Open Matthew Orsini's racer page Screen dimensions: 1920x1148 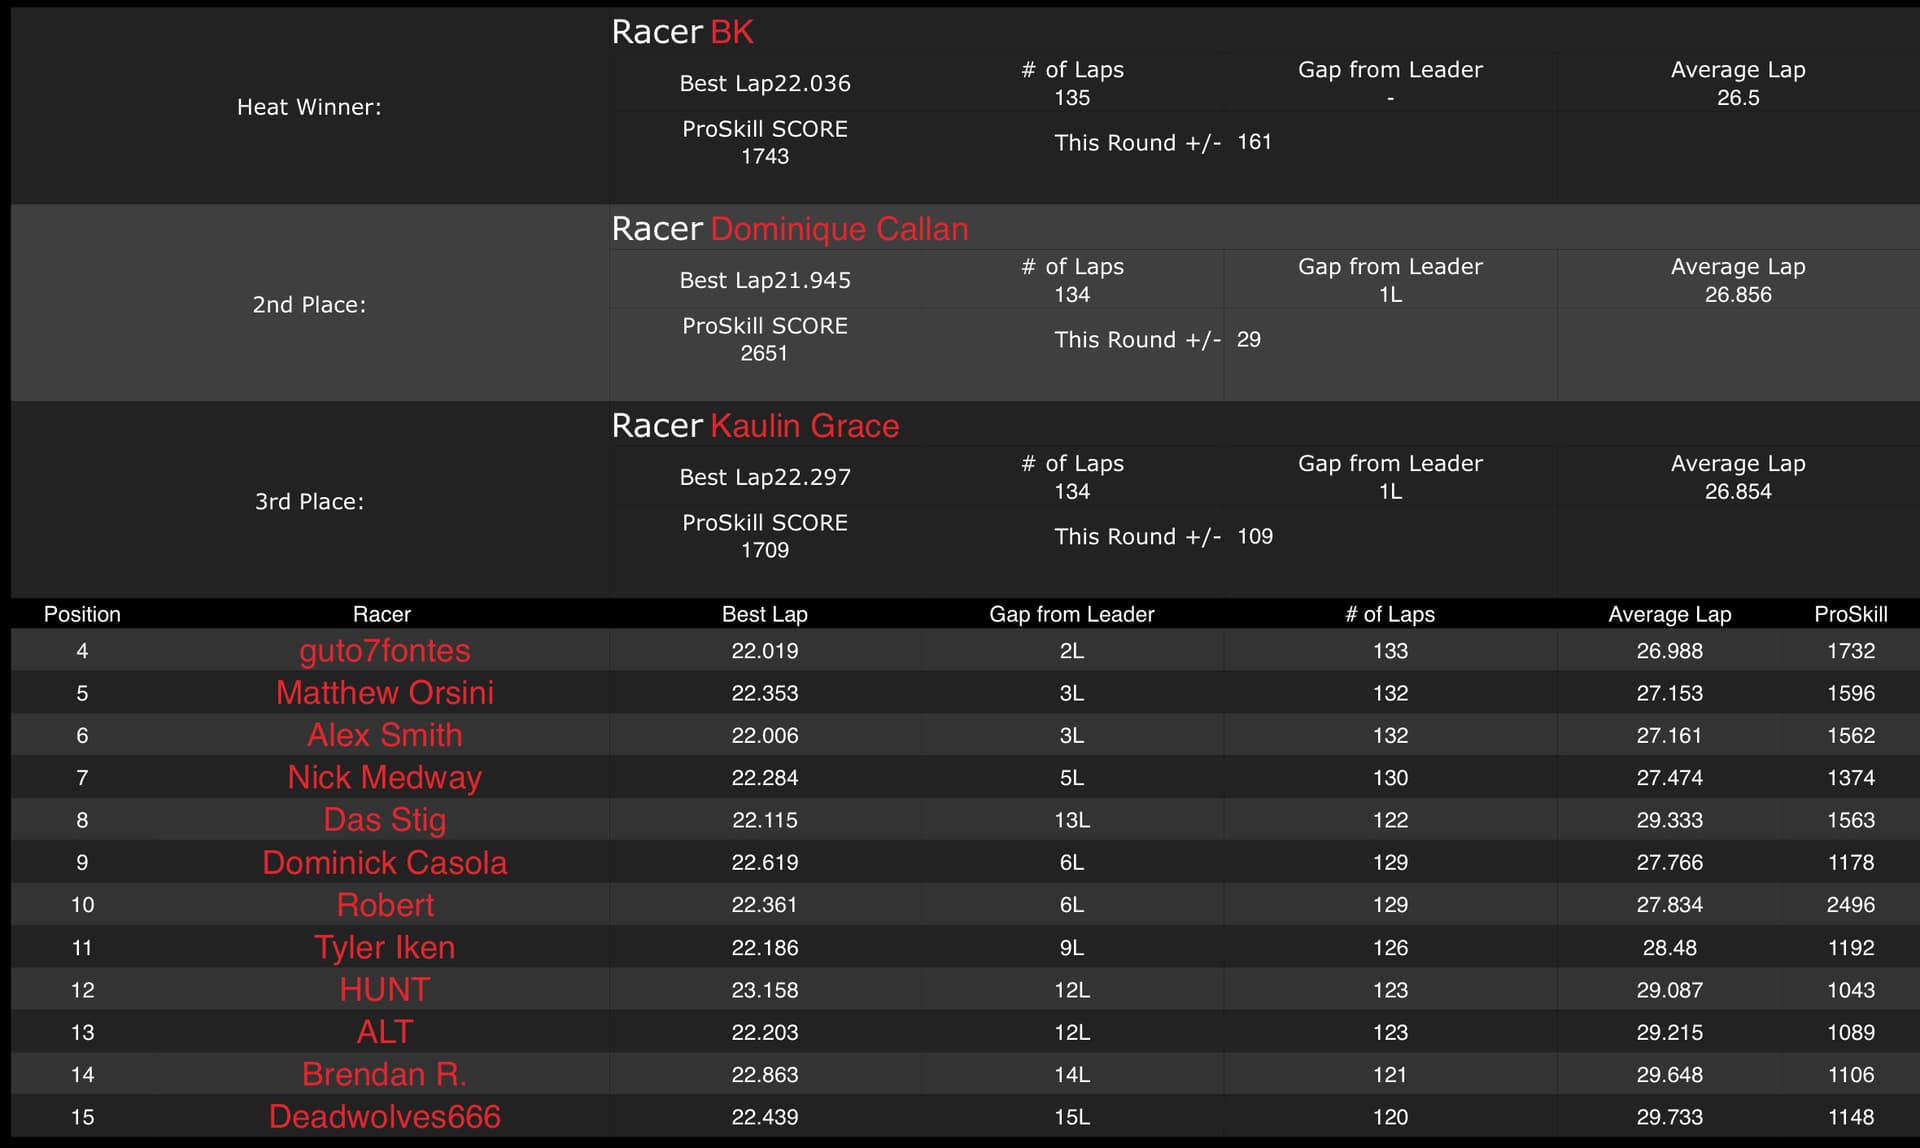click(x=384, y=693)
